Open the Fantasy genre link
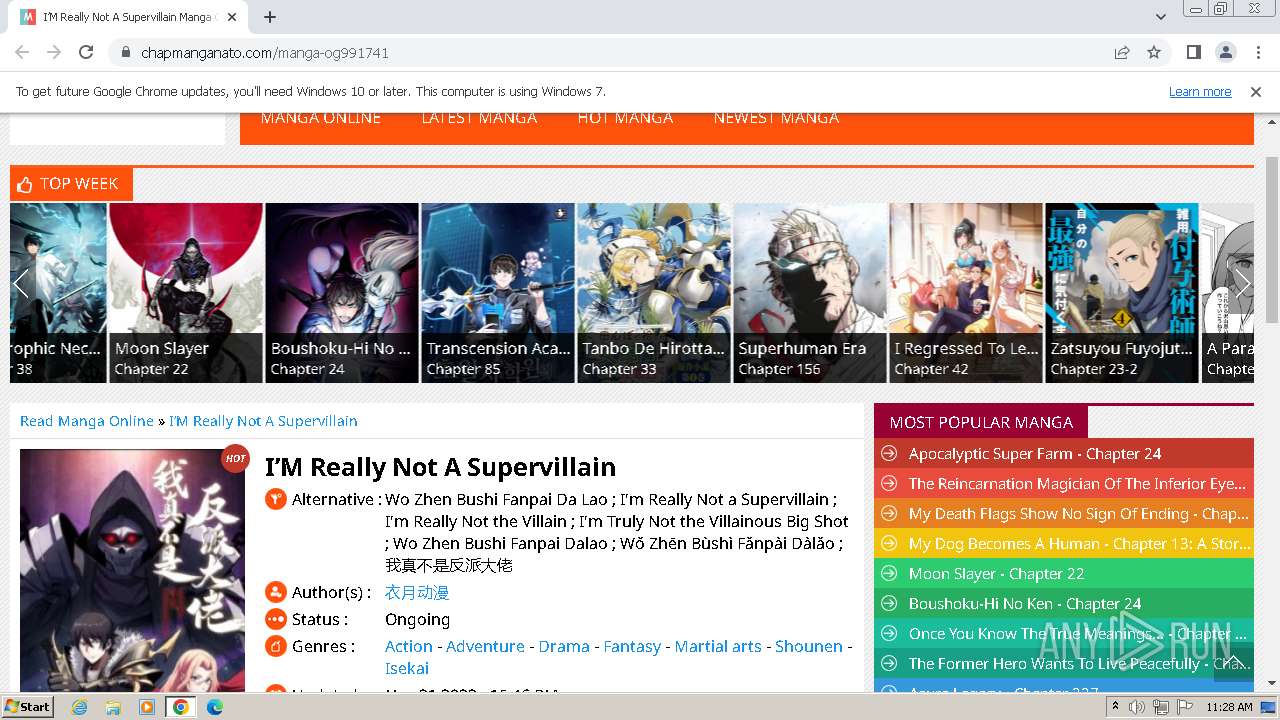Screen dimensions: 1280x720 pyautogui.click(x=632, y=647)
